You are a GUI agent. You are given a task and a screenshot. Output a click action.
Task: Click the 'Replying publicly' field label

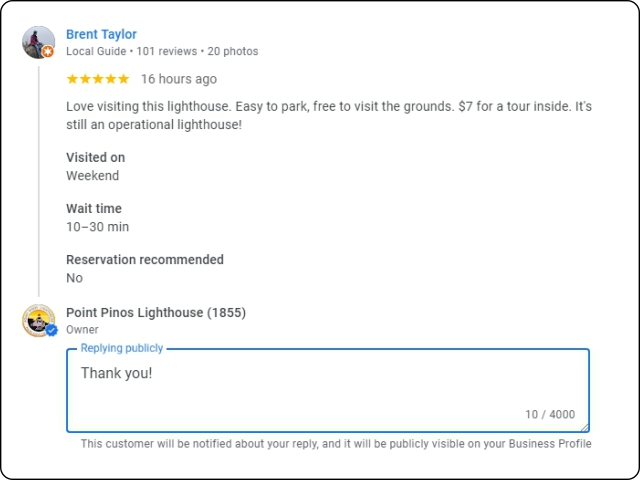coord(122,348)
